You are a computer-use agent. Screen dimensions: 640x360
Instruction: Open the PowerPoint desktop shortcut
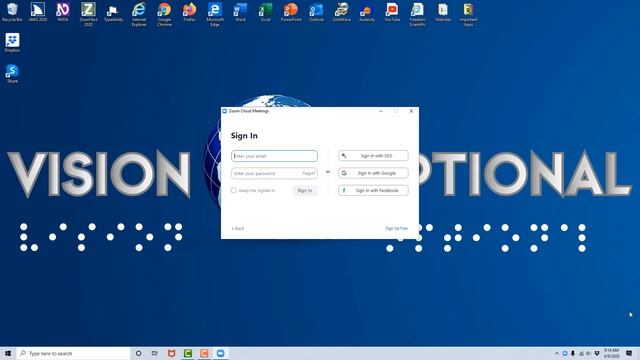click(291, 12)
